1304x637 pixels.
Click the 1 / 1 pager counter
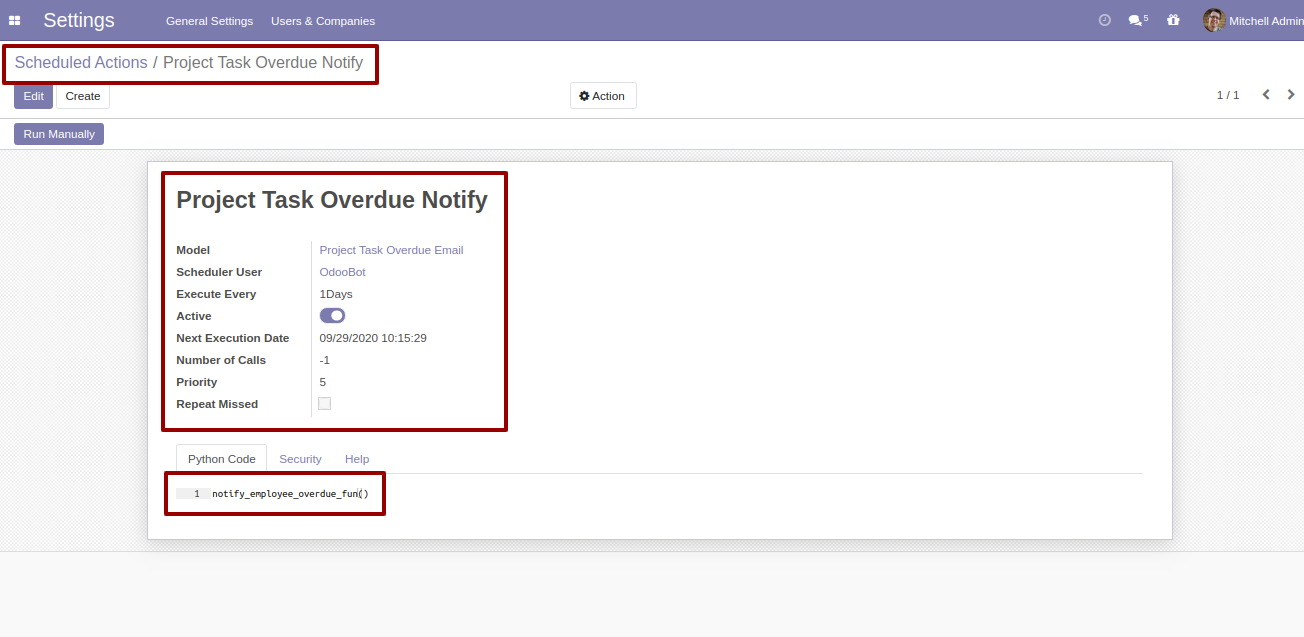tap(1228, 95)
